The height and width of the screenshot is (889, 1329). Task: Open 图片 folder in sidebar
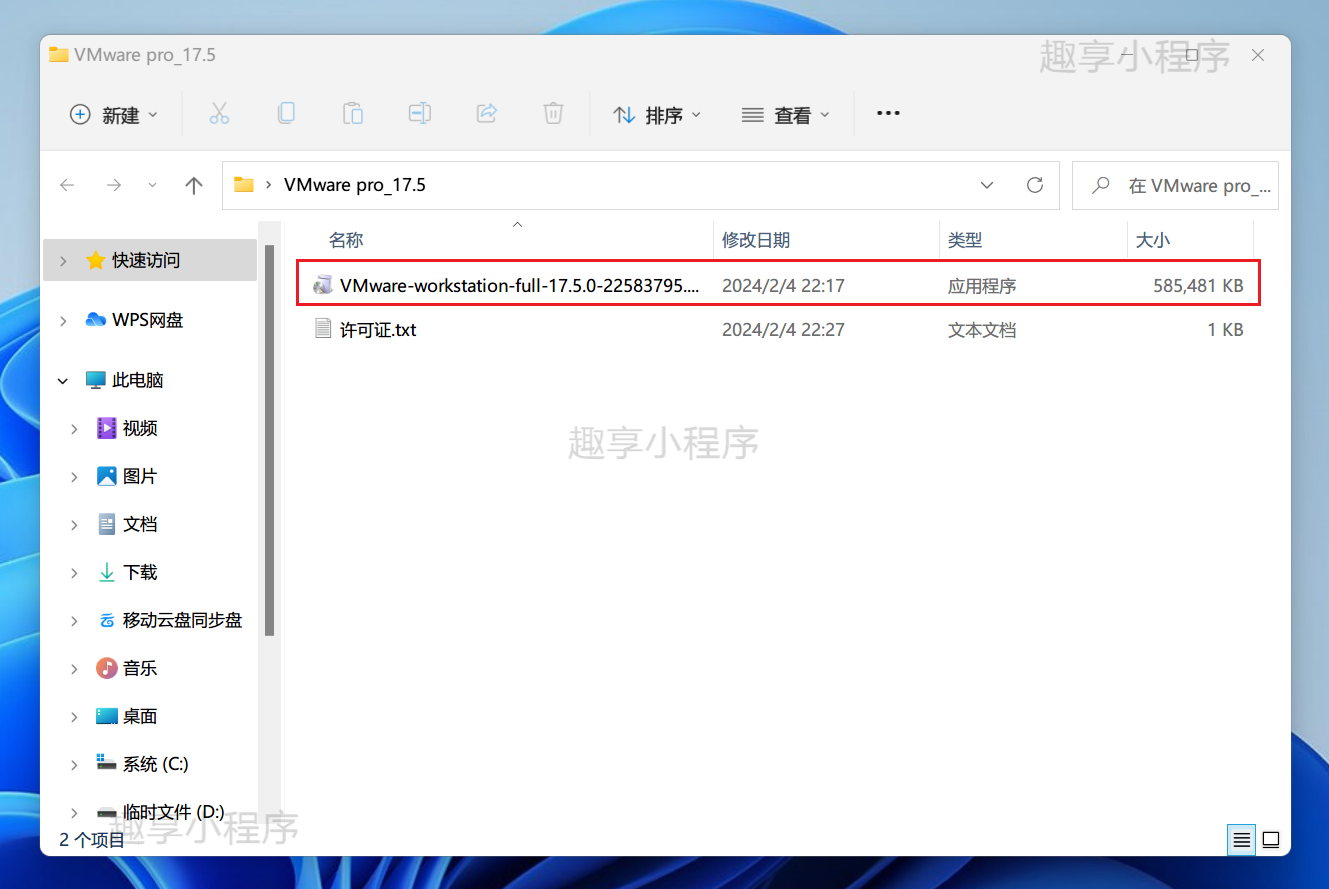click(140, 476)
